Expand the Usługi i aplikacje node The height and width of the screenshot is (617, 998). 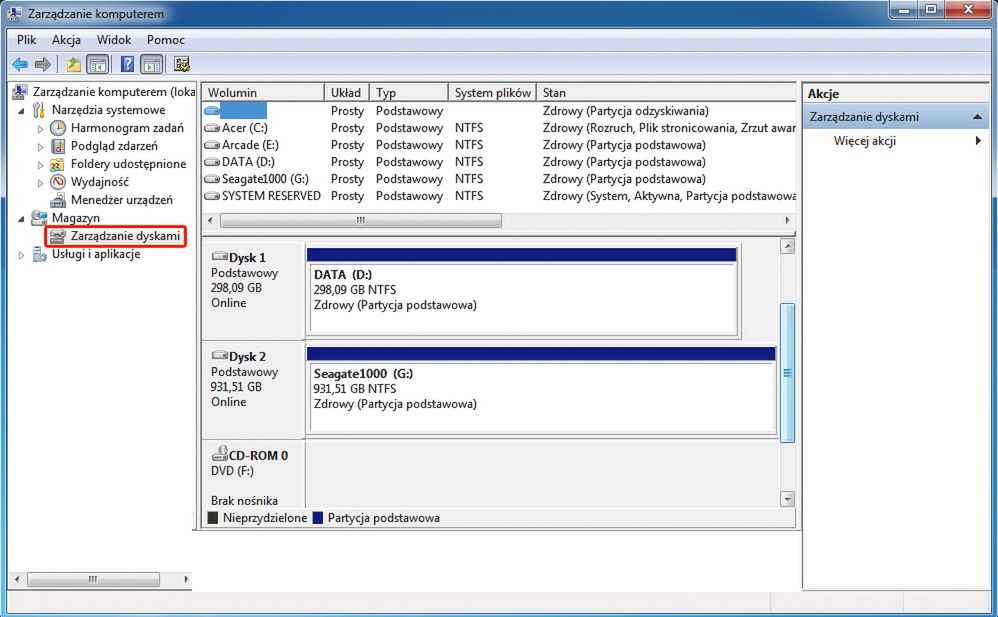pyautogui.click(x=21, y=255)
